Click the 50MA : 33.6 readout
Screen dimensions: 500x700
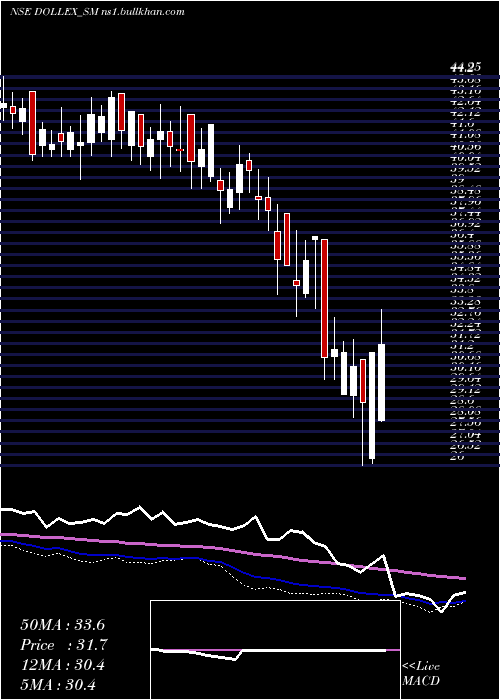tap(62, 625)
